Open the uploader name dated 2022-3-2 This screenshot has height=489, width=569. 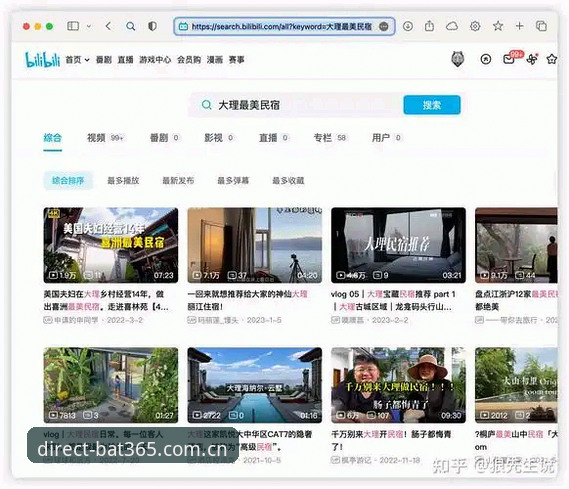click(76, 320)
